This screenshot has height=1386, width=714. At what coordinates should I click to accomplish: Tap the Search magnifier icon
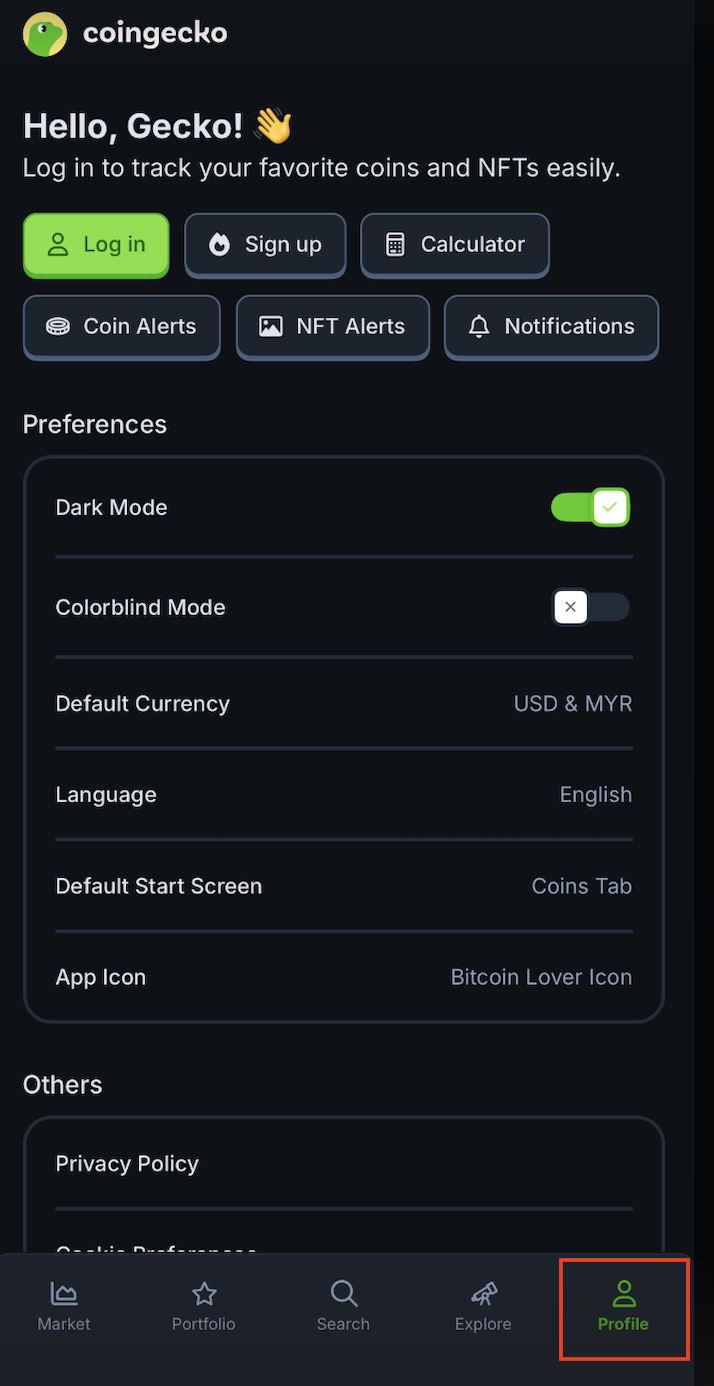[x=343, y=1294]
